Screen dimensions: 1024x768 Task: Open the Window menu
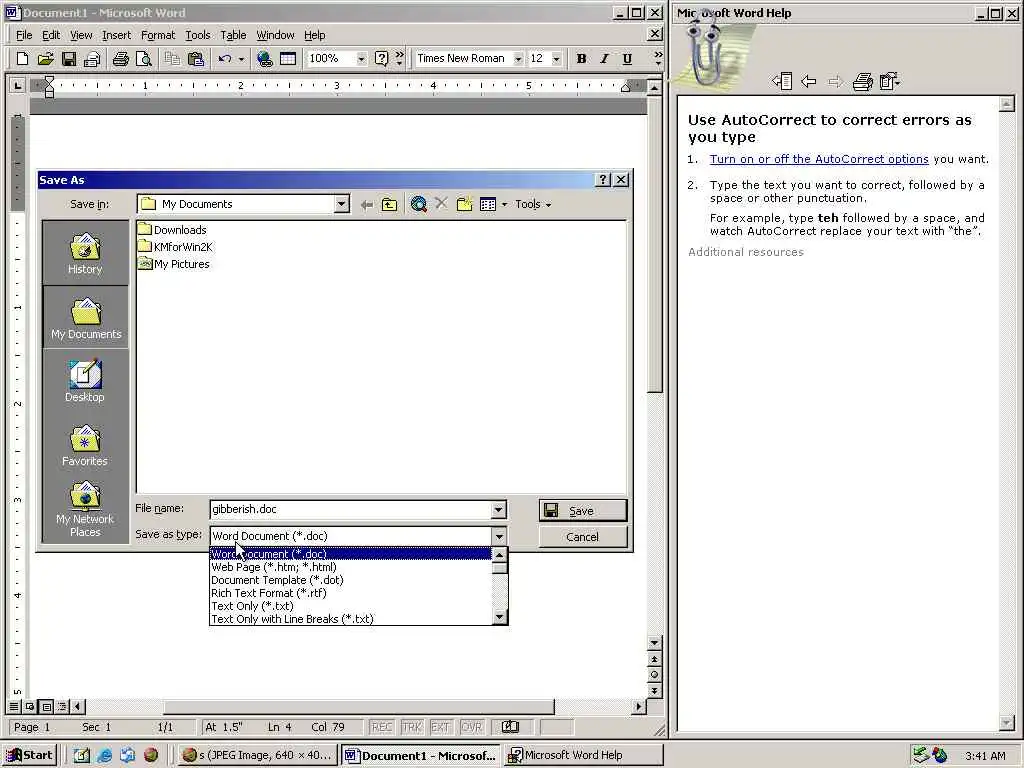(x=275, y=35)
